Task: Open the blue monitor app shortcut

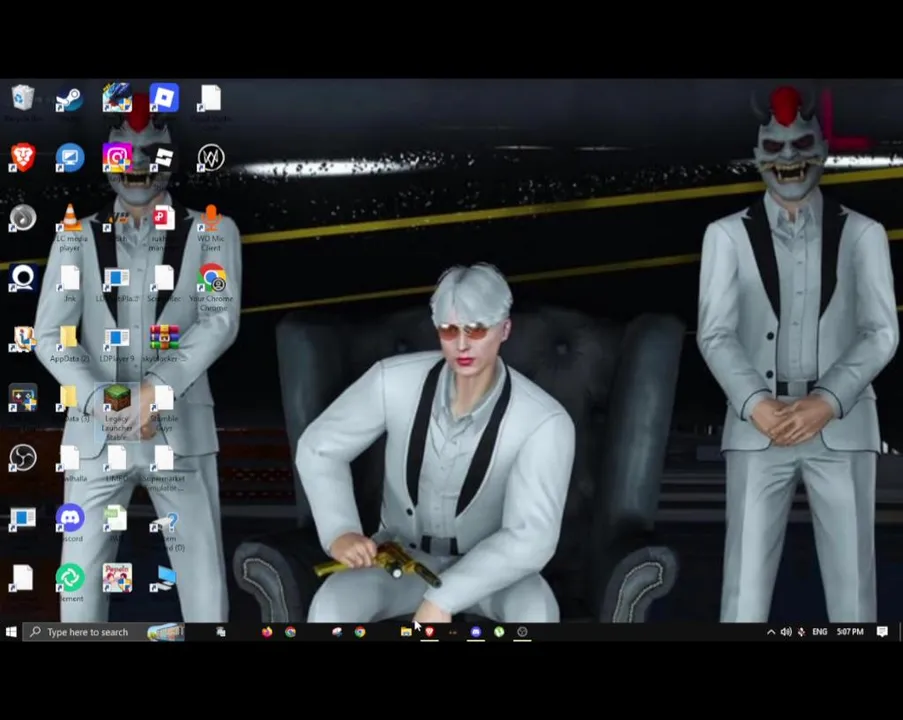Action: (x=70, y=158)
